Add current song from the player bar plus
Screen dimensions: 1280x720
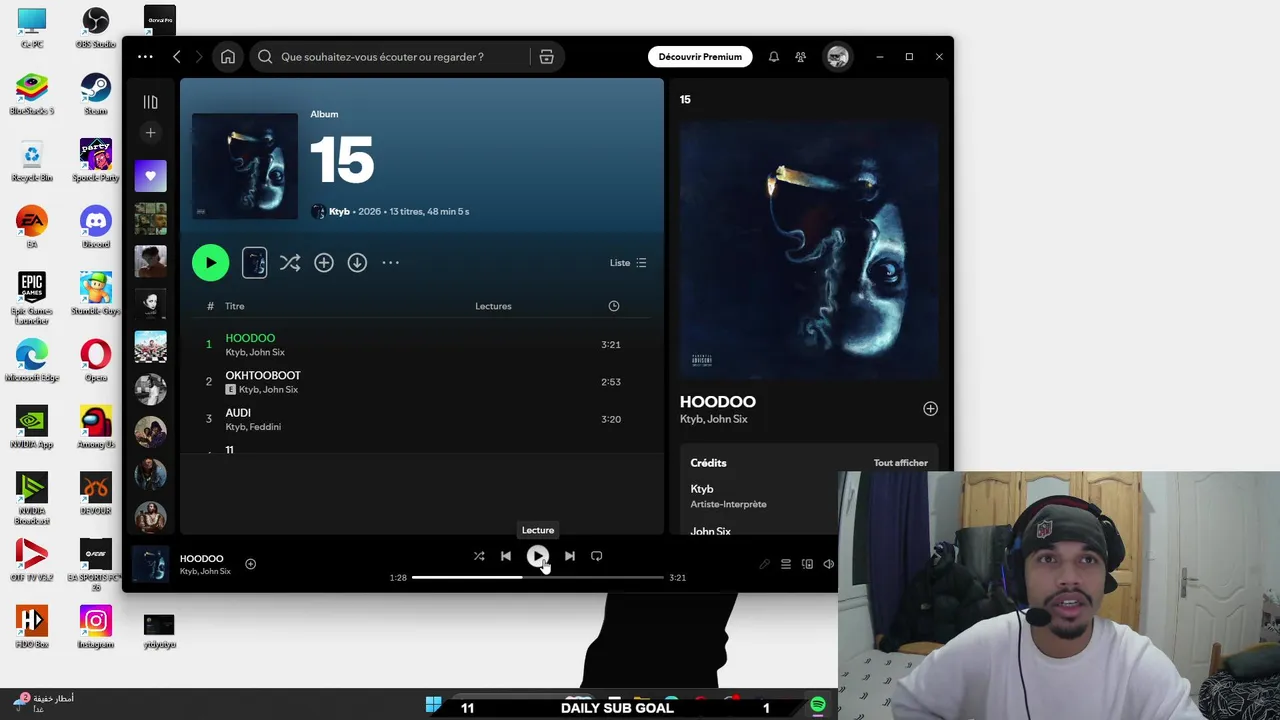coord(250,564)
